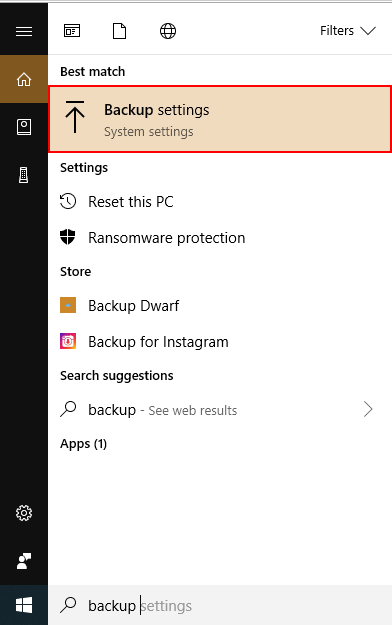
Task: Click the Search suggestions heading
Action: (116, 376)
